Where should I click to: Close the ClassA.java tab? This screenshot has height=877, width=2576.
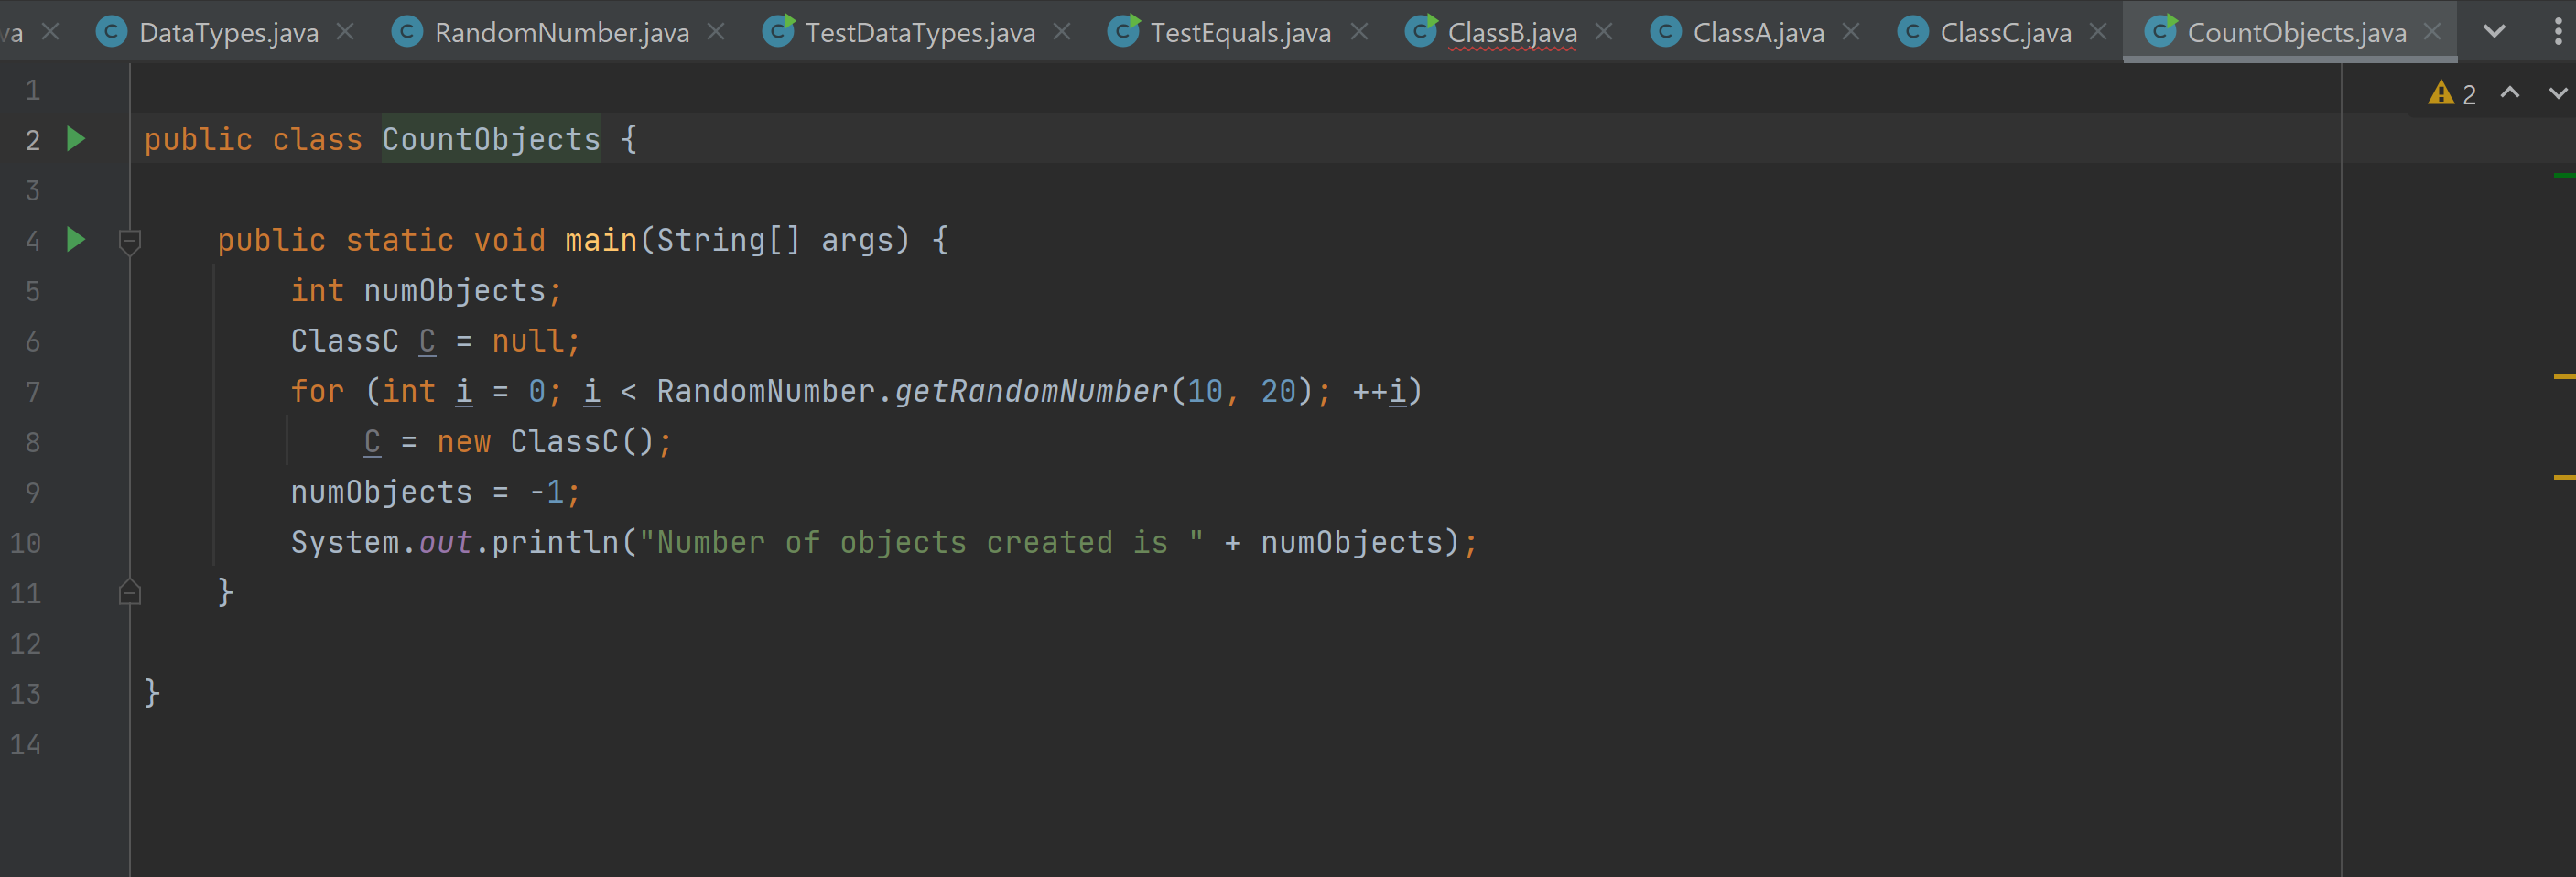[1851, 31]
